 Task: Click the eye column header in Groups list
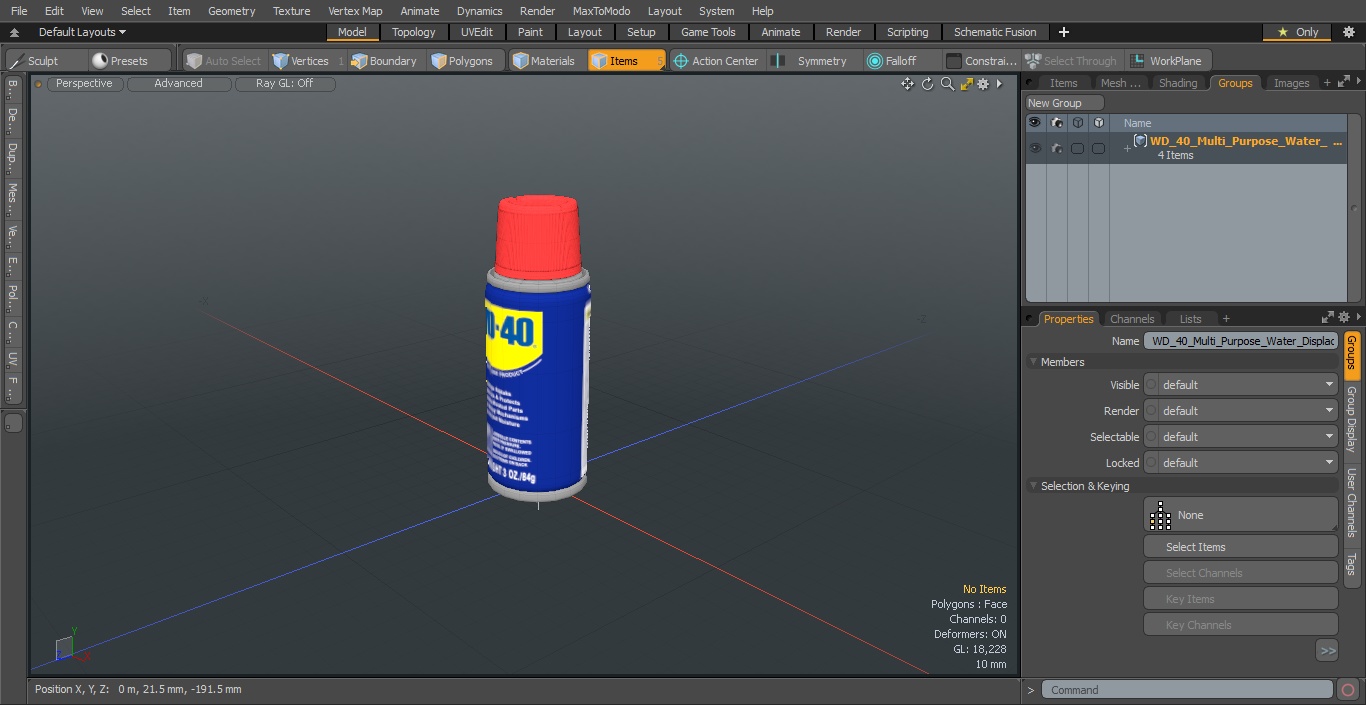point(1034,123)
